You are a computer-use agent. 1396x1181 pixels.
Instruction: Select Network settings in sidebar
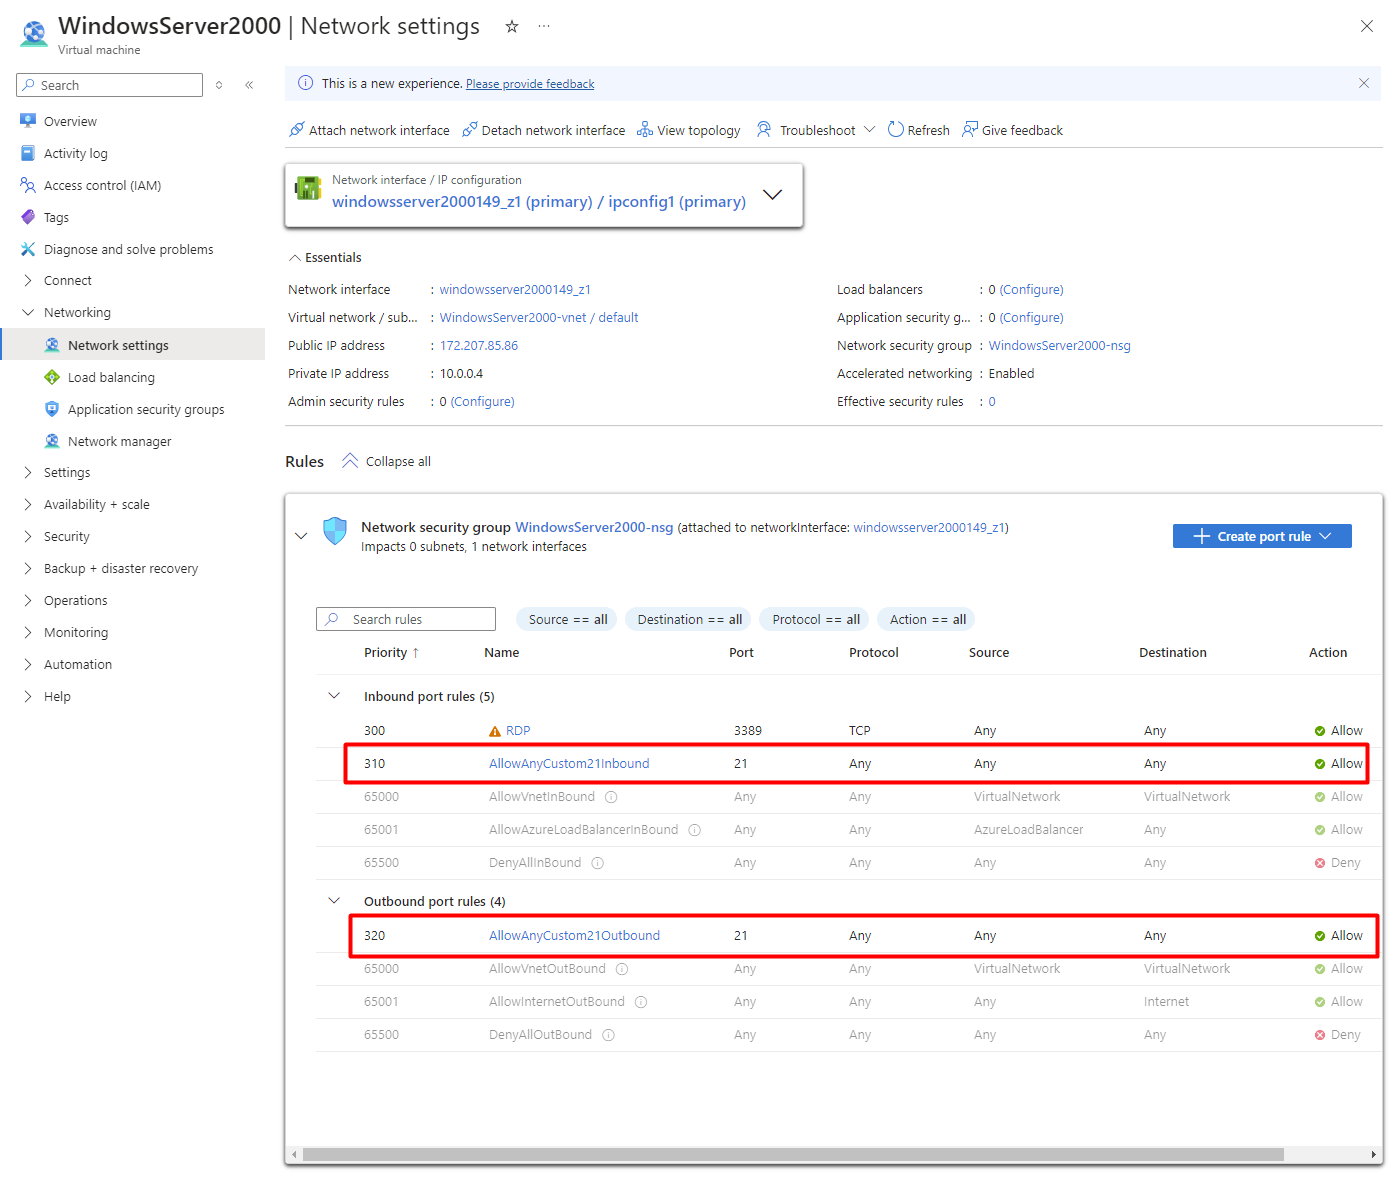coord(132,345)
